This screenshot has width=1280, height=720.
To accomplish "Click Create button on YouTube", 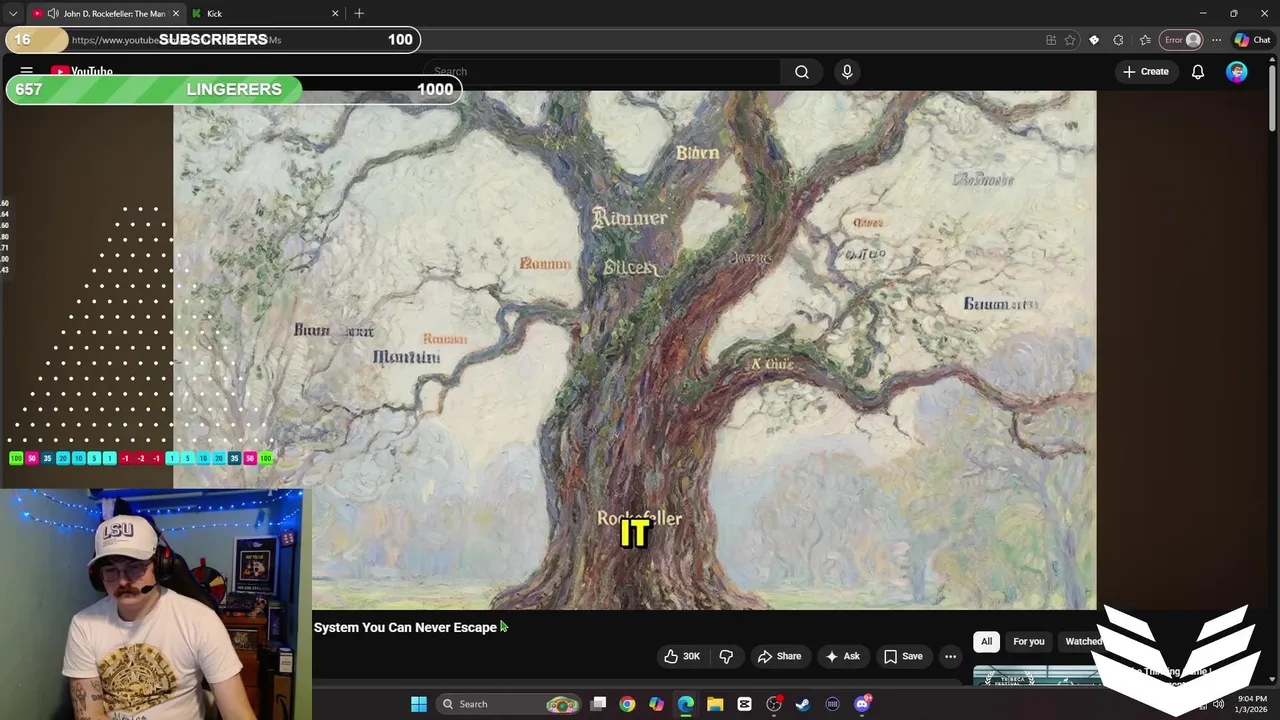I will point(1145,71).
